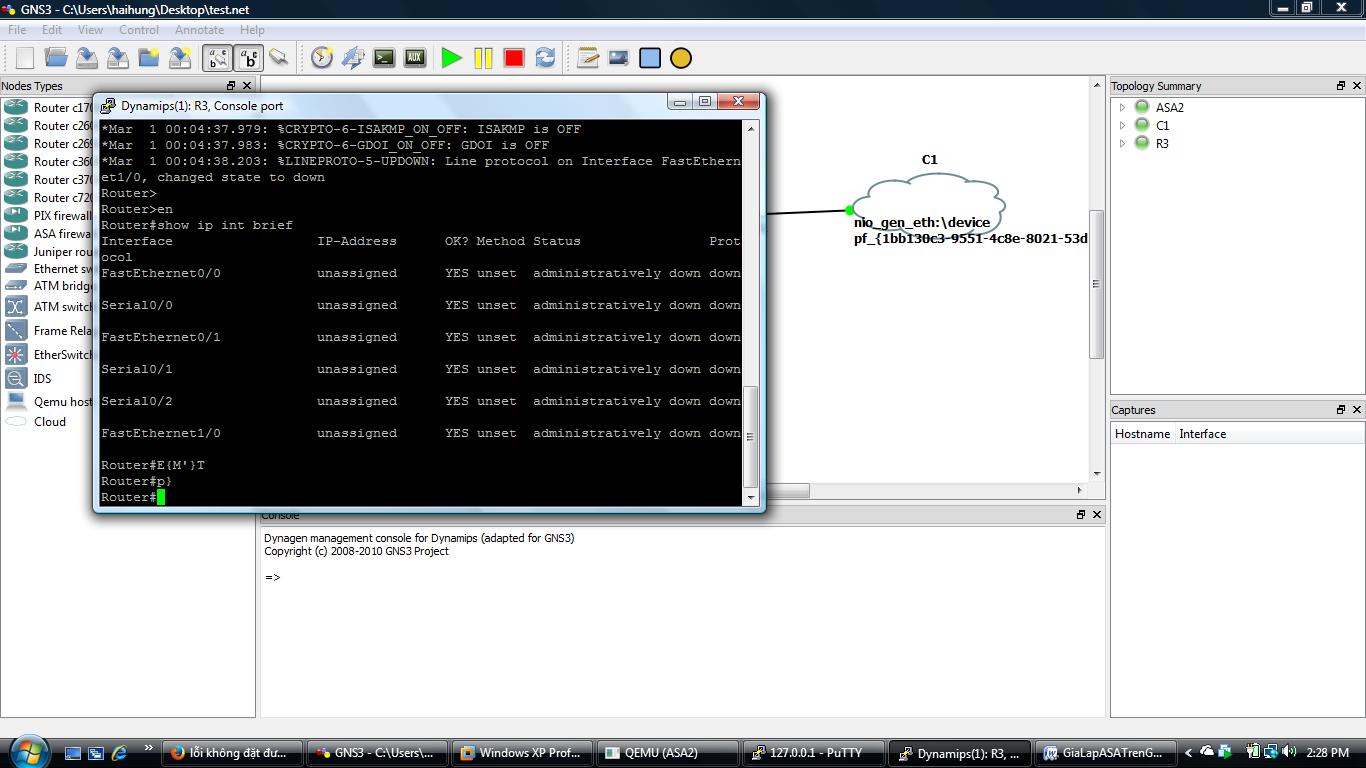Click the add a note icon

[588, 58]
